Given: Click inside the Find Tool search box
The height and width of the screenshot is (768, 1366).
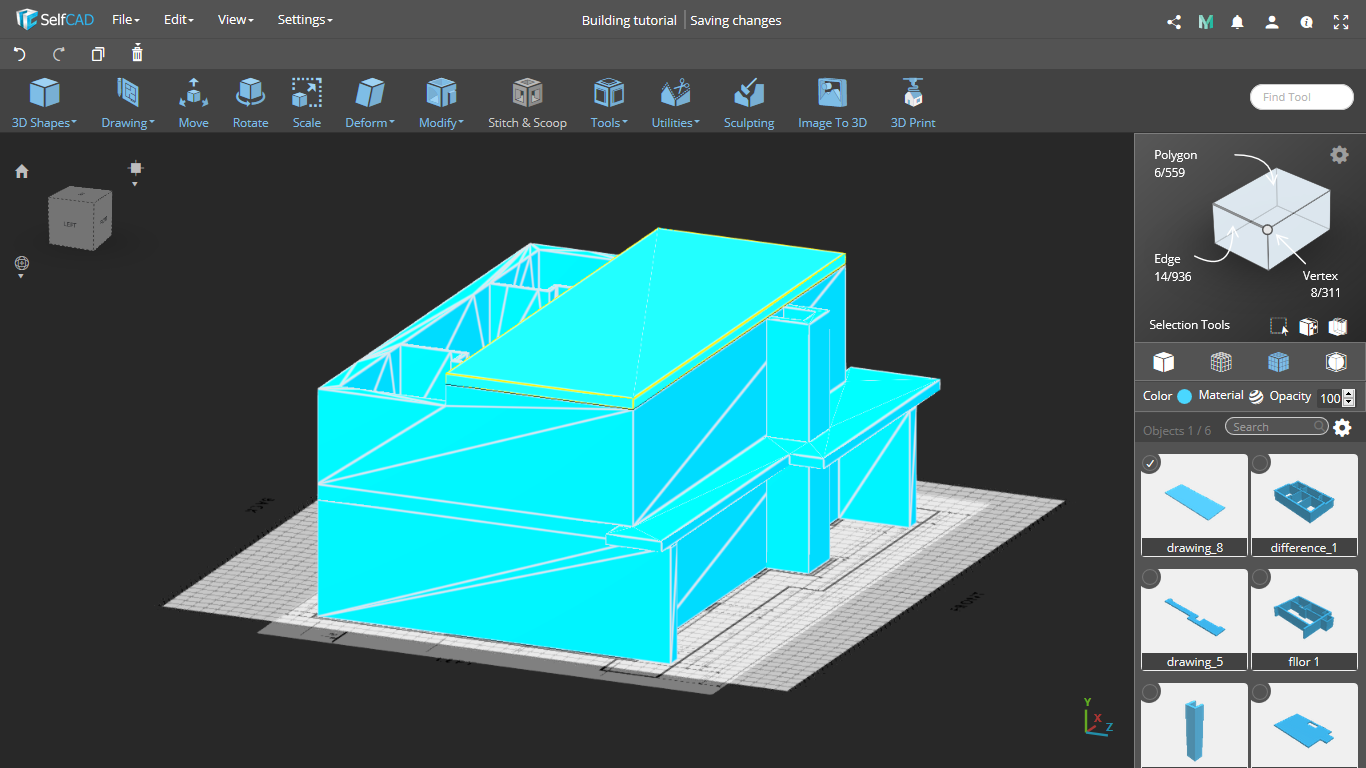Looking at the screenshot, I should point(1302,97).
